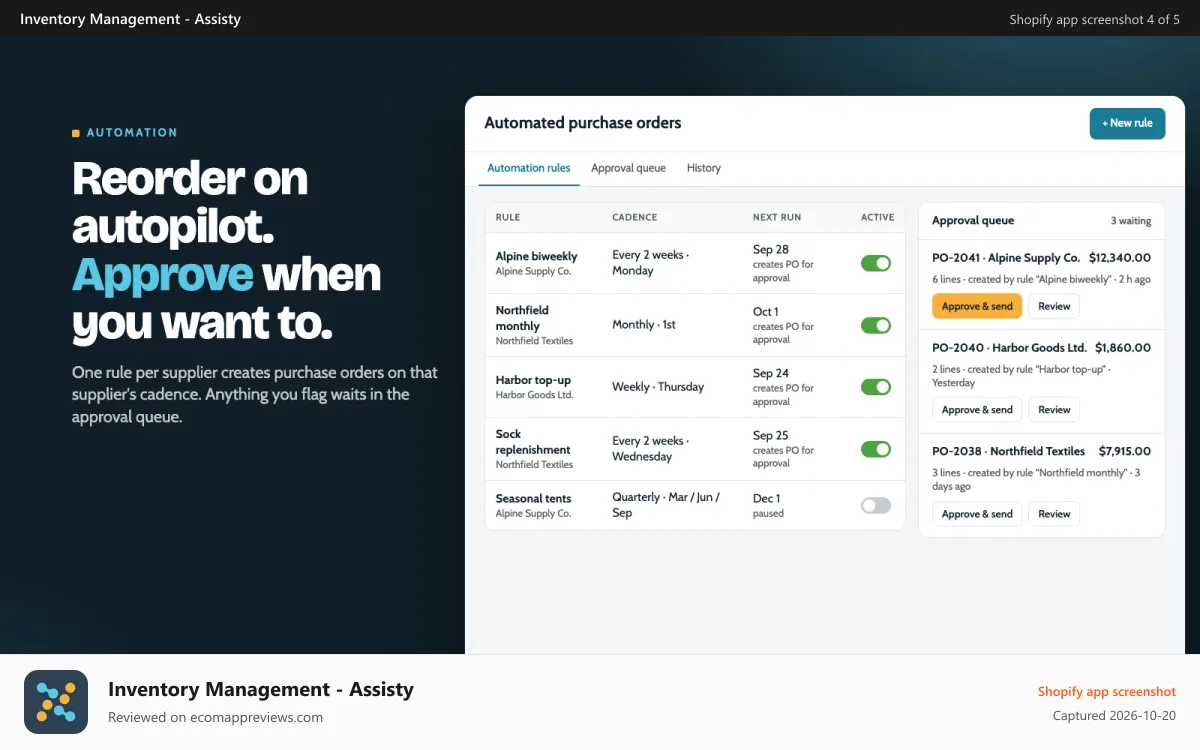Review PO-2040 Harbor Goods Ltd. order
The image size is (1200, 750).
1054,410
